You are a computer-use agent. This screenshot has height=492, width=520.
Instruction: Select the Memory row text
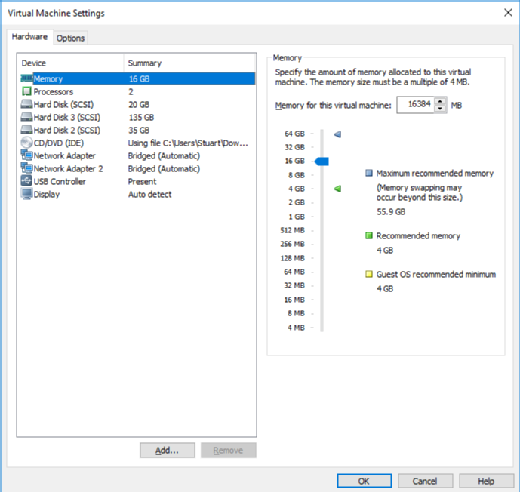[x=48, y=79]
